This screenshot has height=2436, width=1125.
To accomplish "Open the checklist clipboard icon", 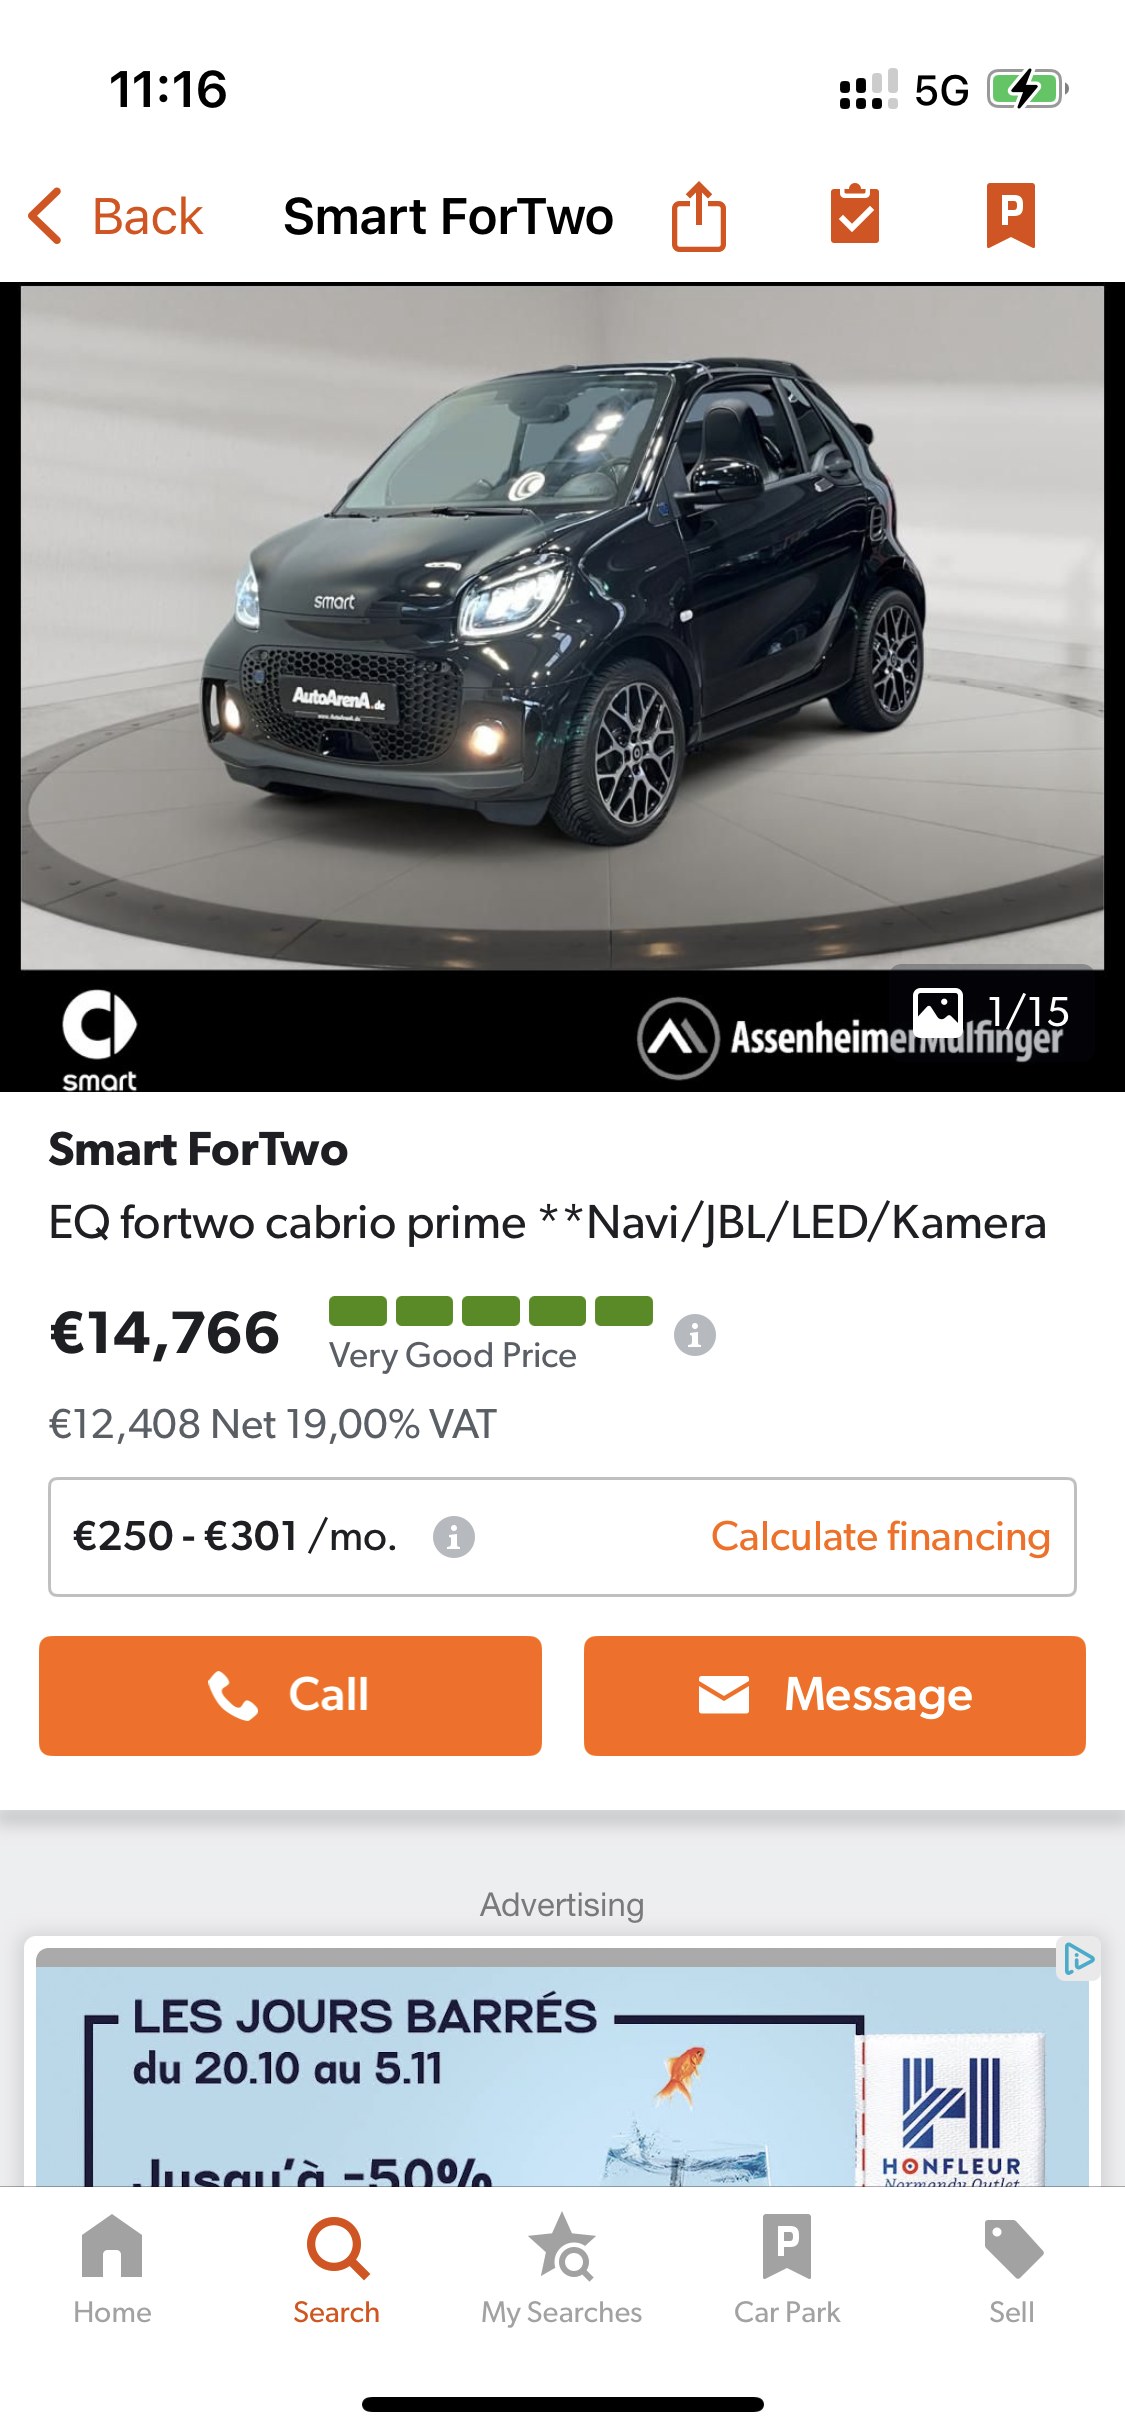I will coord(855,214).
